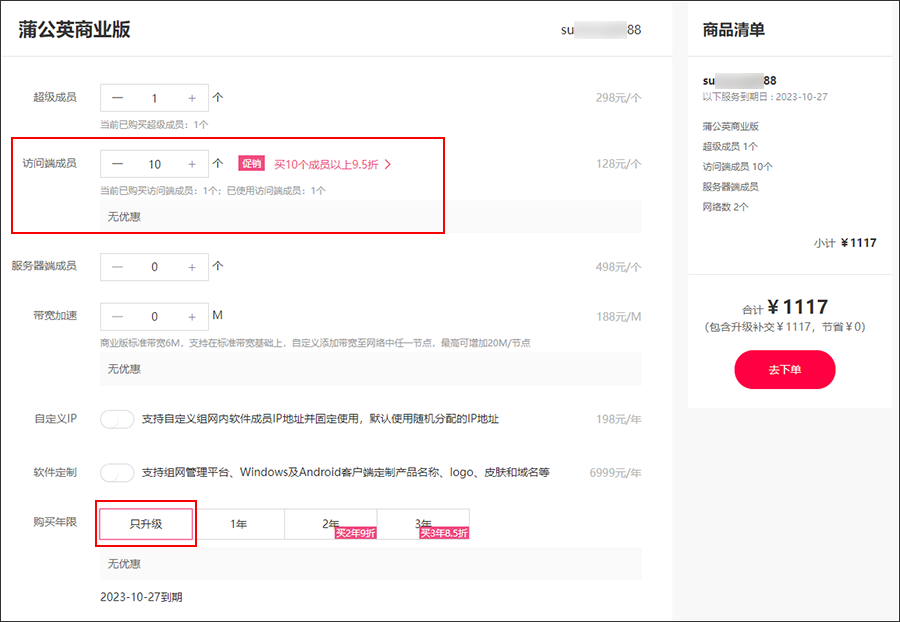Click the 无优惠 box under 购买年限

[x=370, y=563]
